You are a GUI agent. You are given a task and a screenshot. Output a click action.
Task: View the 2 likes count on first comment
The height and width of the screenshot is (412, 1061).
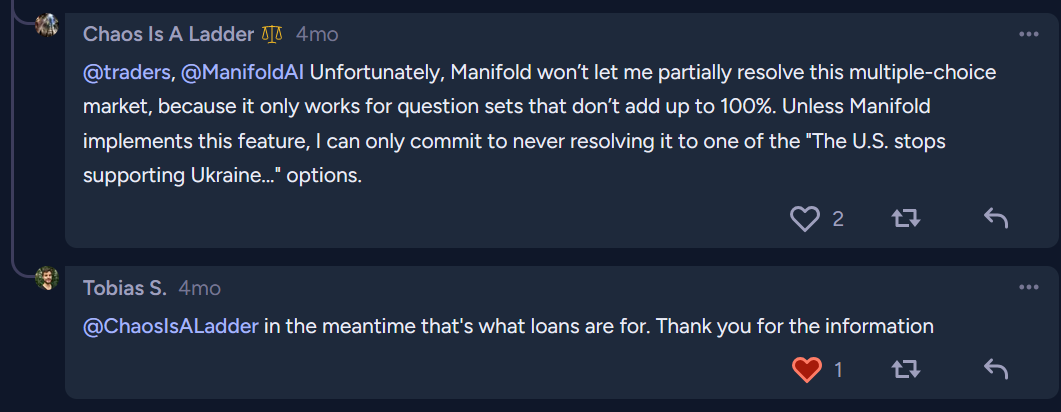click(x=838, y=218)
